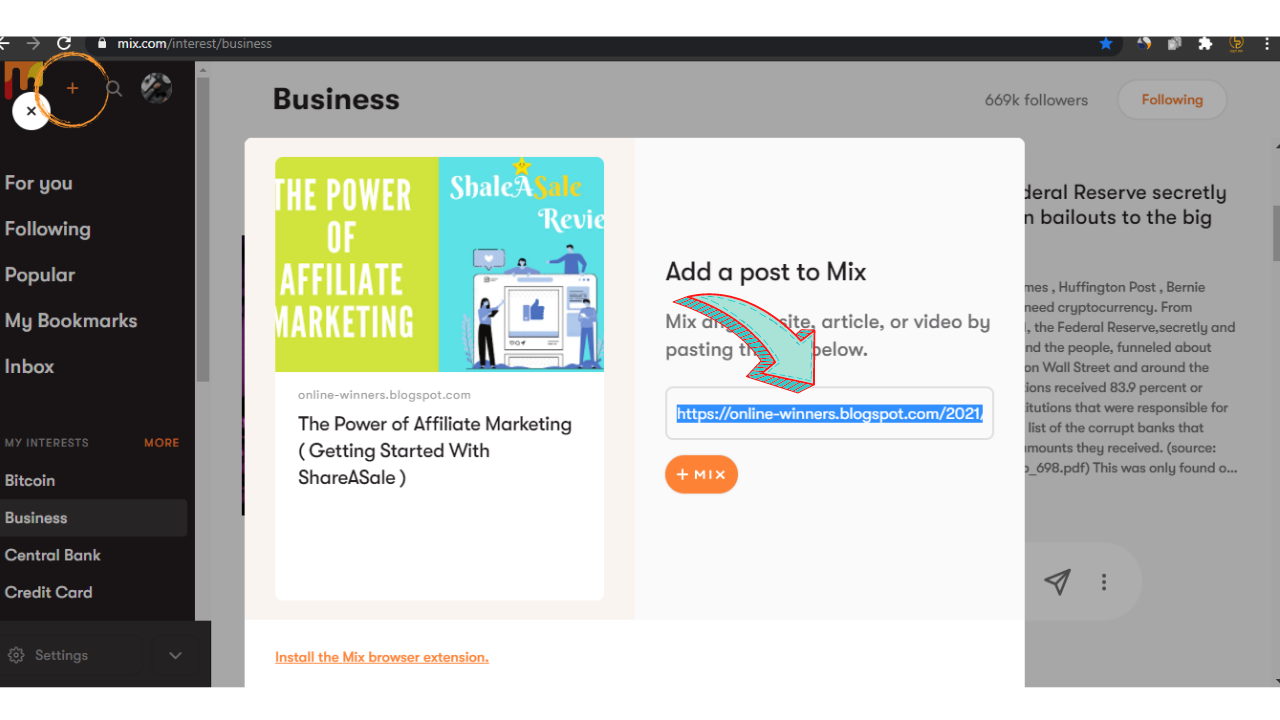Click the Settings label in the sidebar

(x=61, y=655)
